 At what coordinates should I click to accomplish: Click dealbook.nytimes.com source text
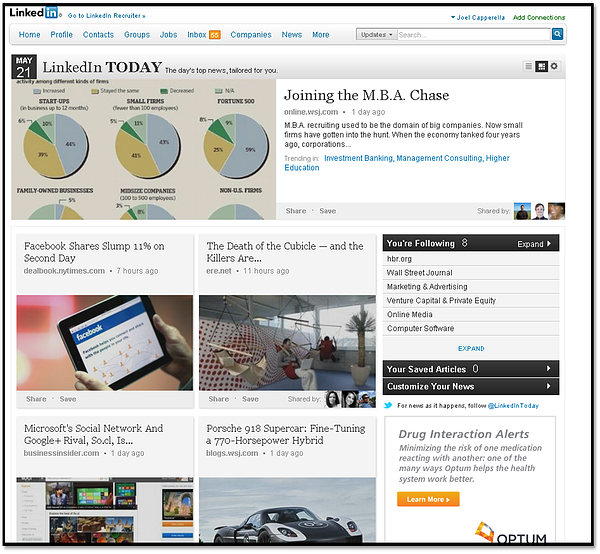(x=64, y=271)
